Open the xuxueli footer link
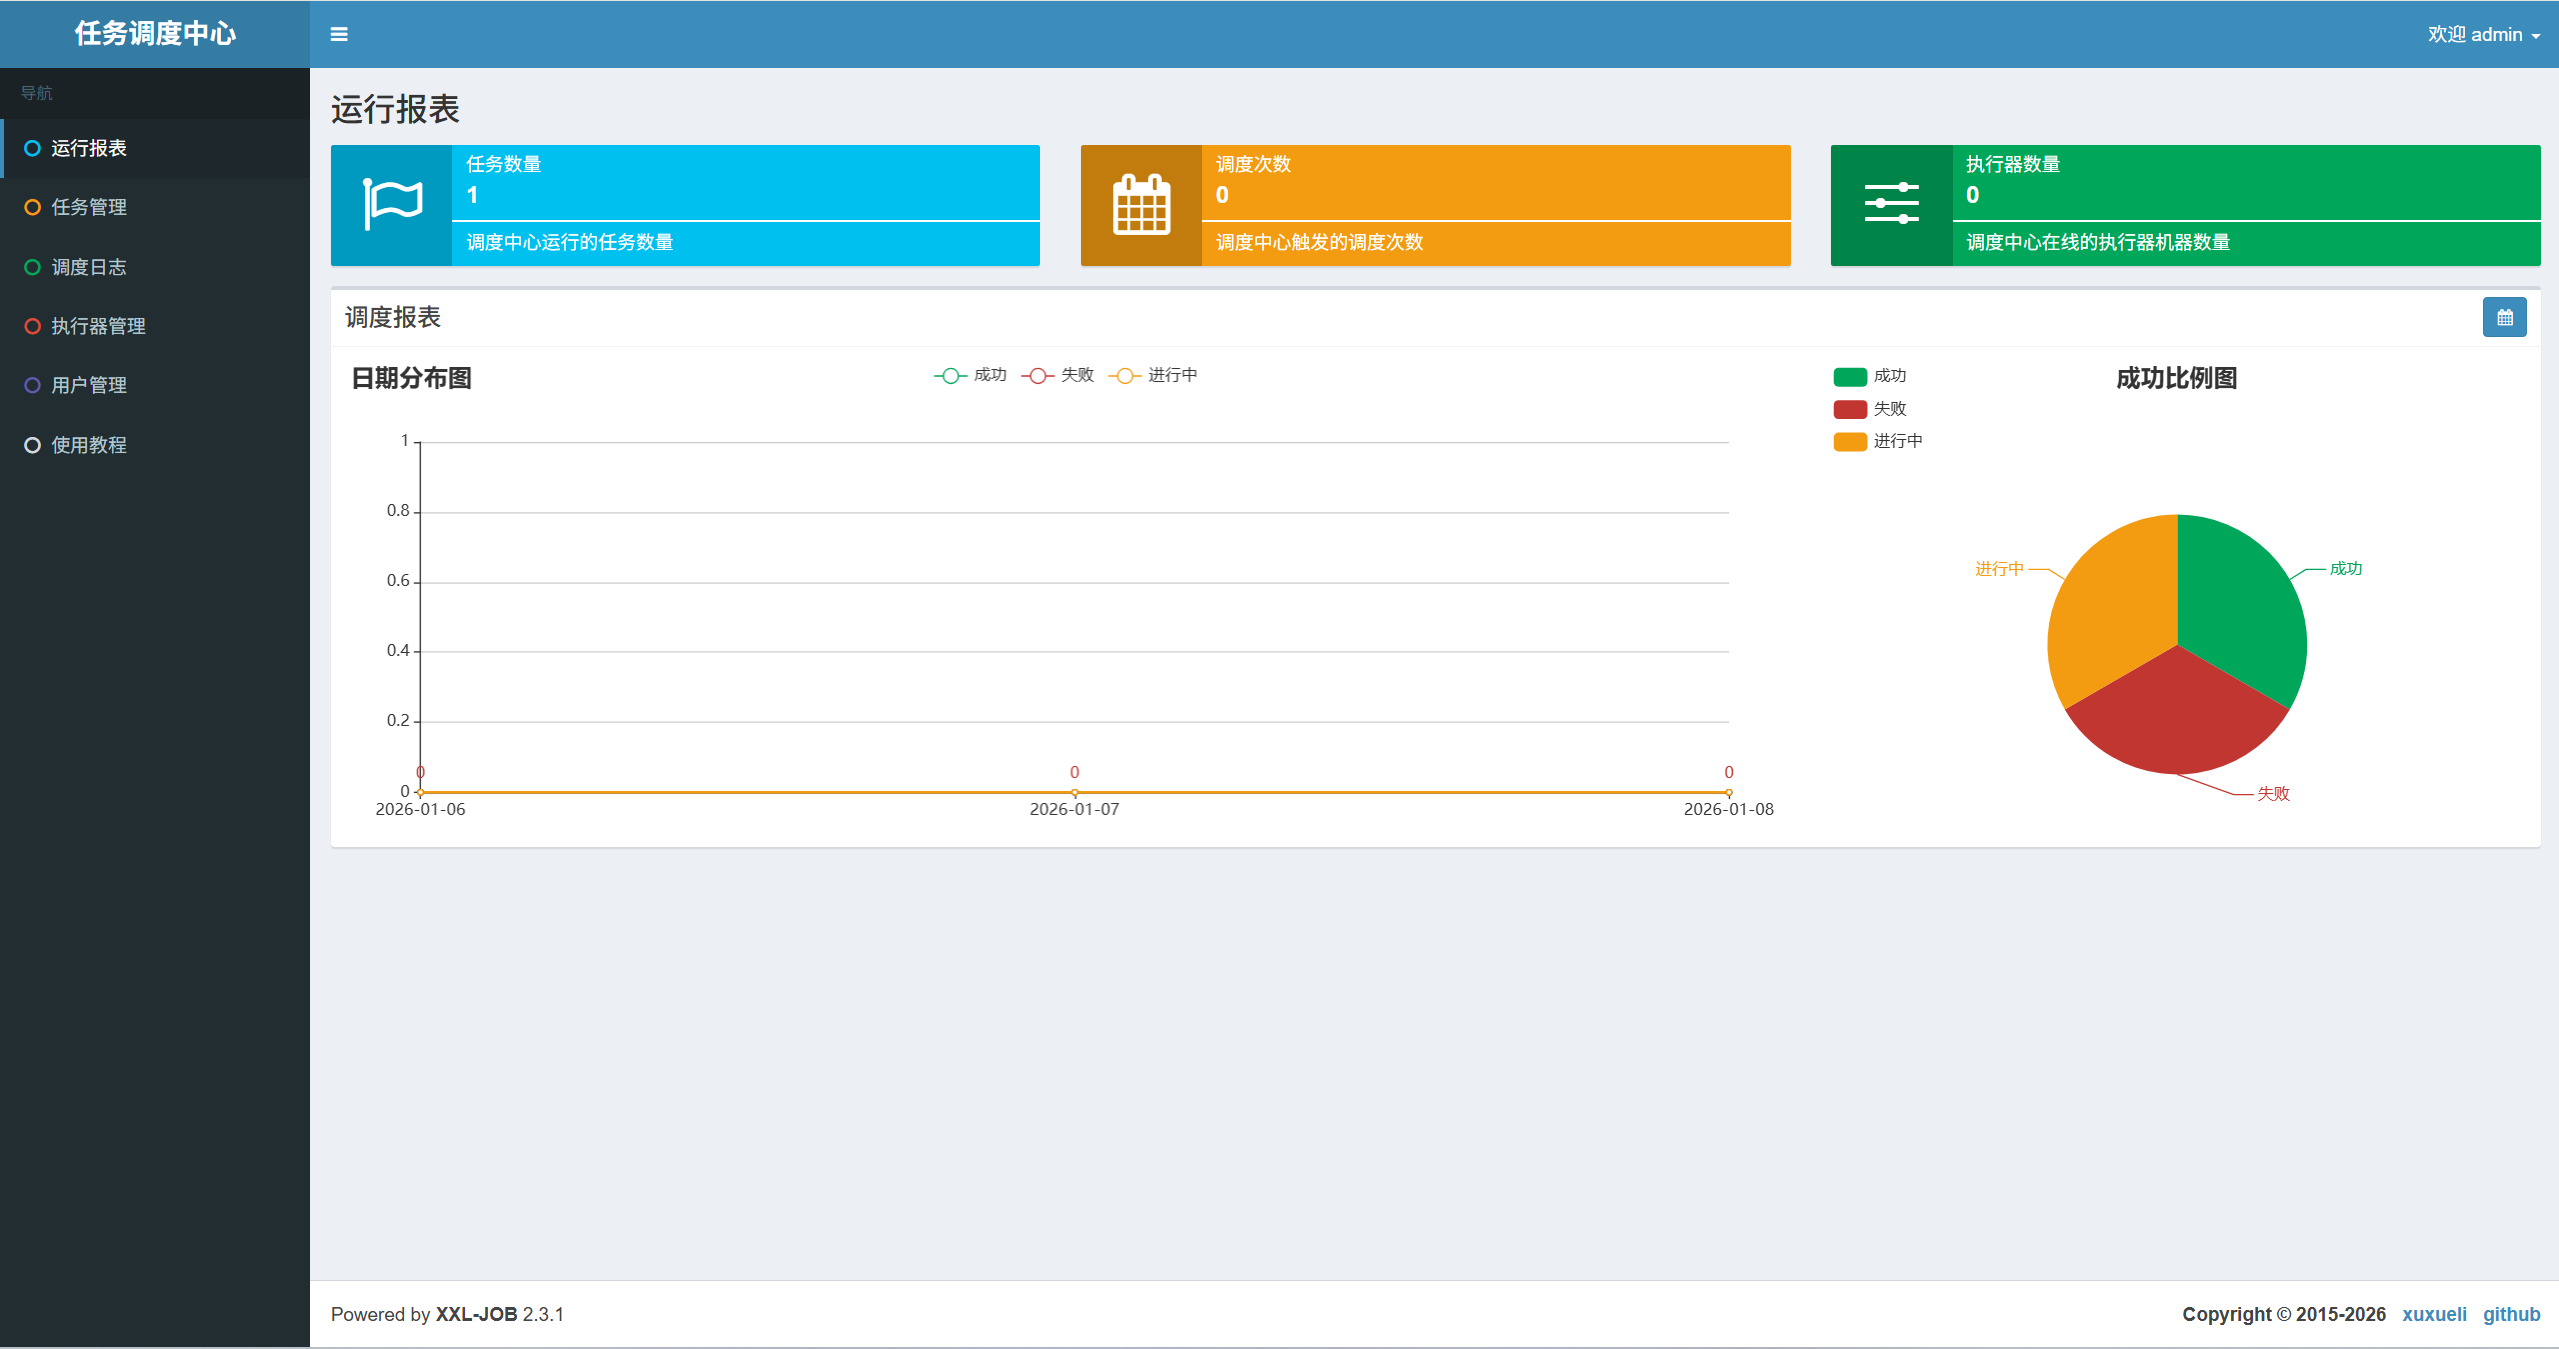2559x1349 pixels. point(2433,1314)
